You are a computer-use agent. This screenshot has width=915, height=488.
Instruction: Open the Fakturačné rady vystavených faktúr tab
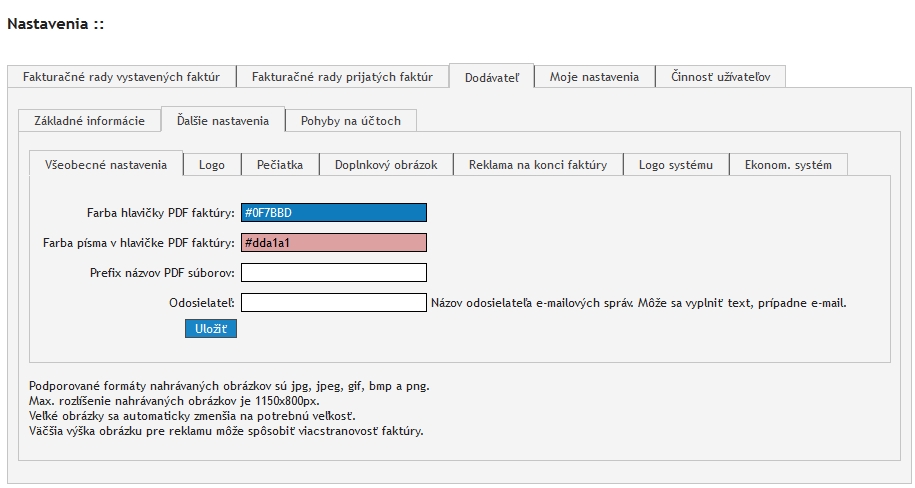(x=121, y=77)
